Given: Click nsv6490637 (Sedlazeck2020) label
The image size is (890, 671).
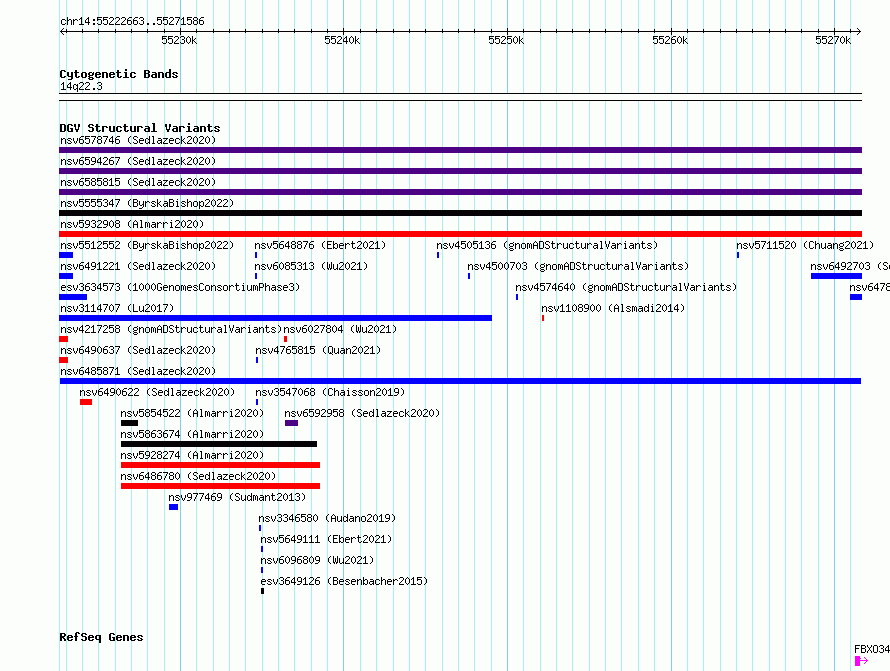Looking at the screenshot, I should (138, 350).
